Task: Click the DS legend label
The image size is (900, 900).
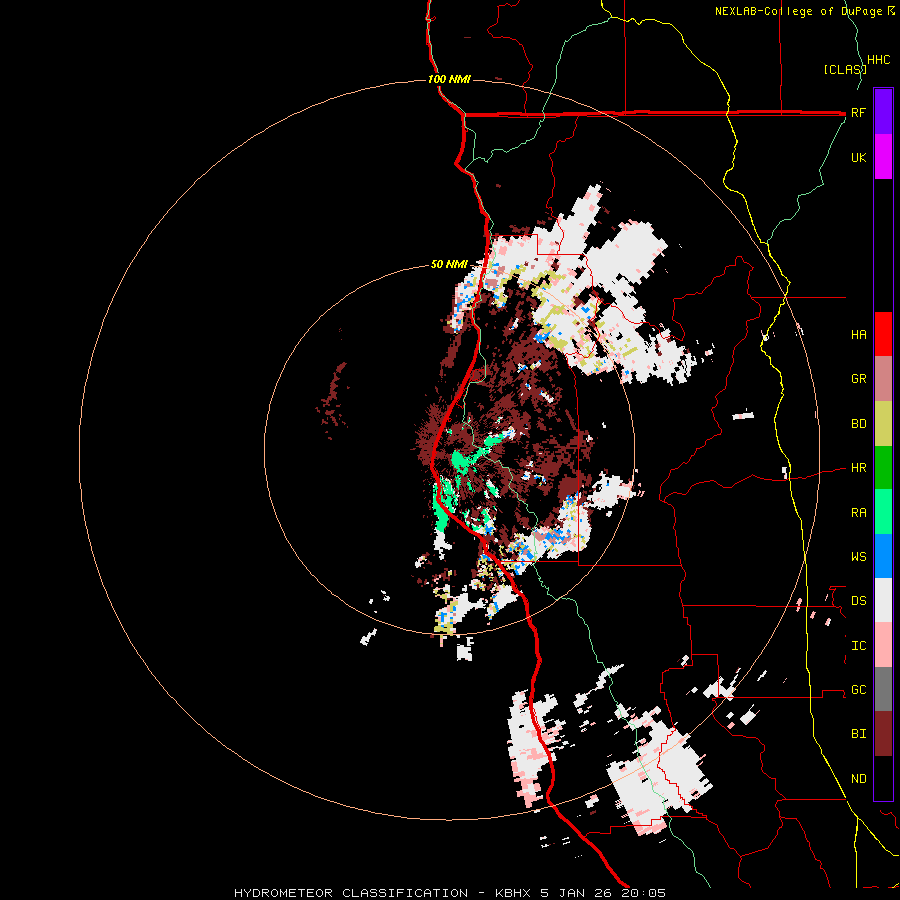Action: pos(858,600)
